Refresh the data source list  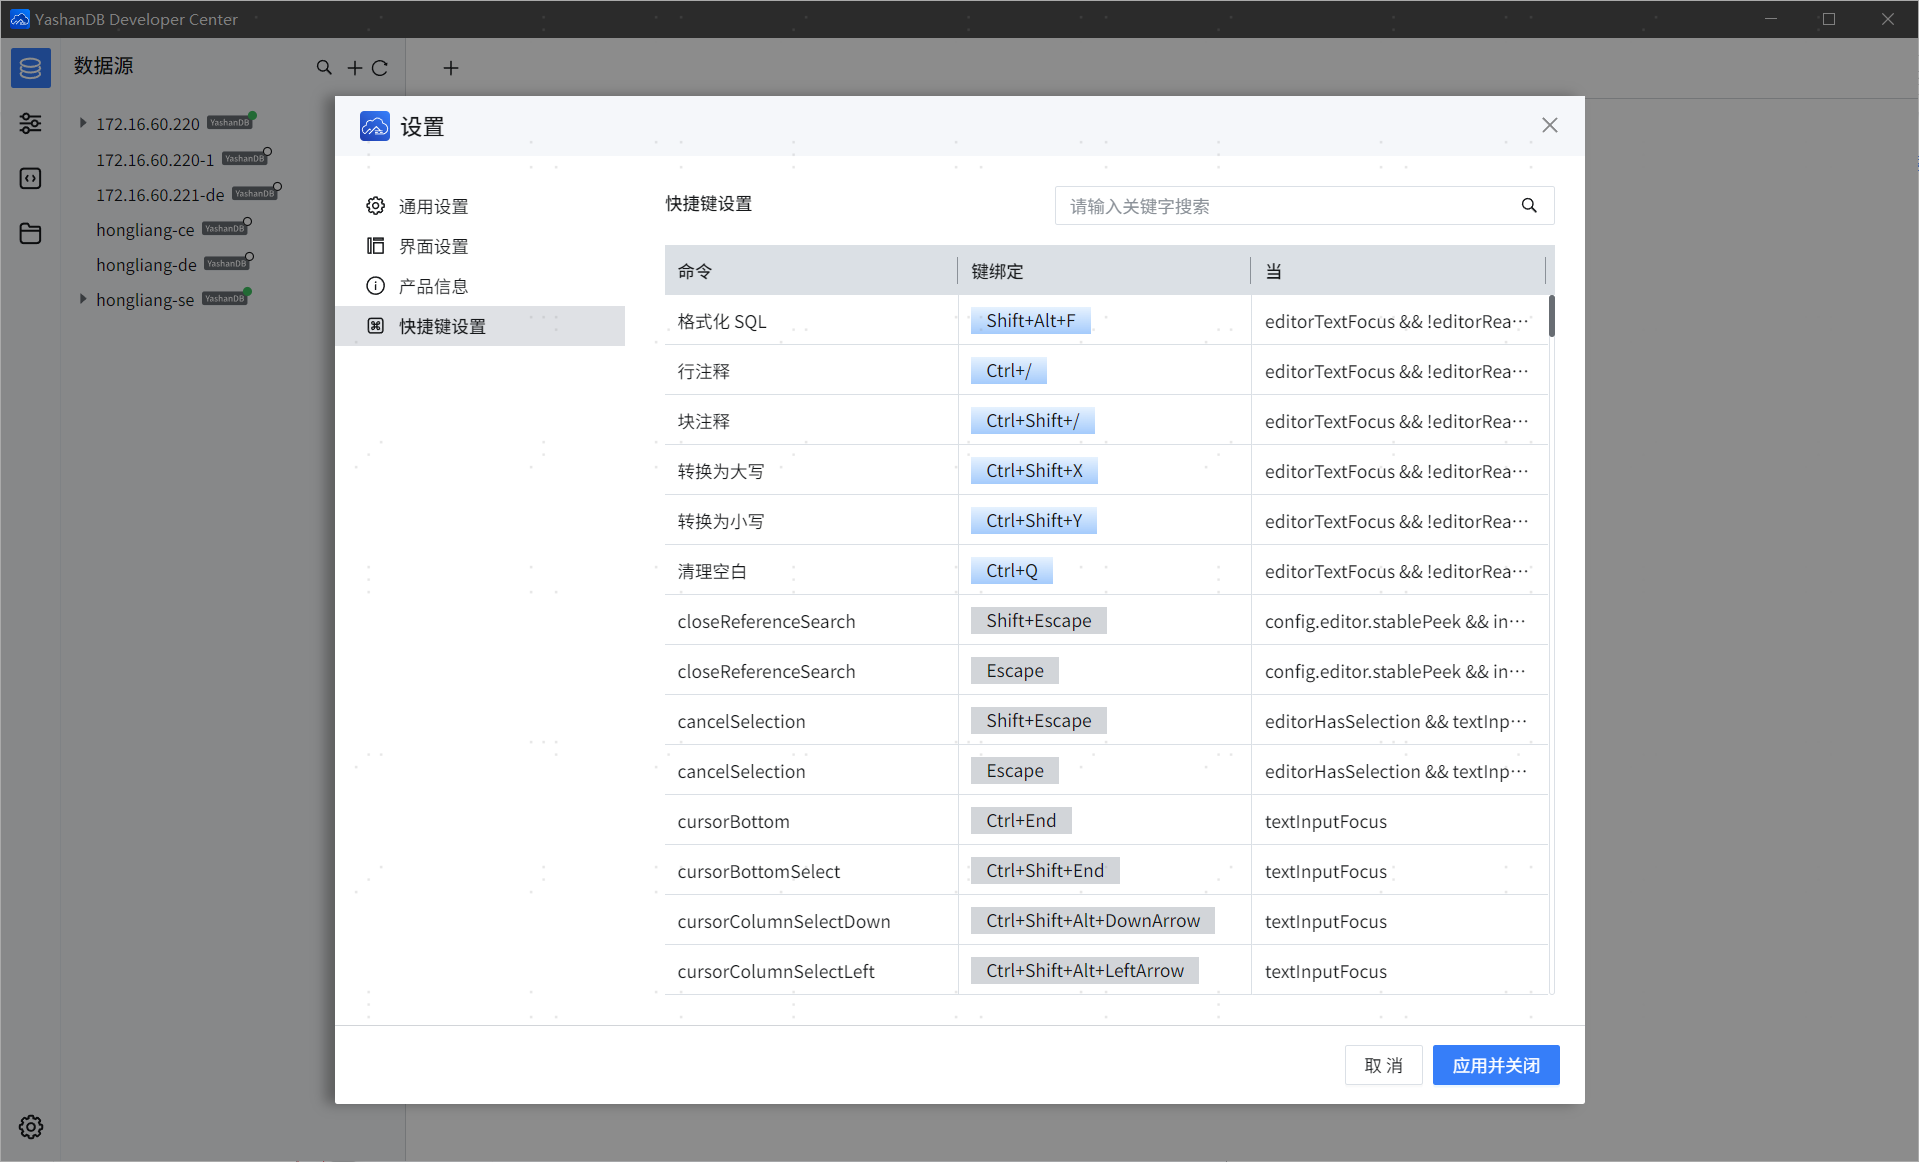(380, 68)
